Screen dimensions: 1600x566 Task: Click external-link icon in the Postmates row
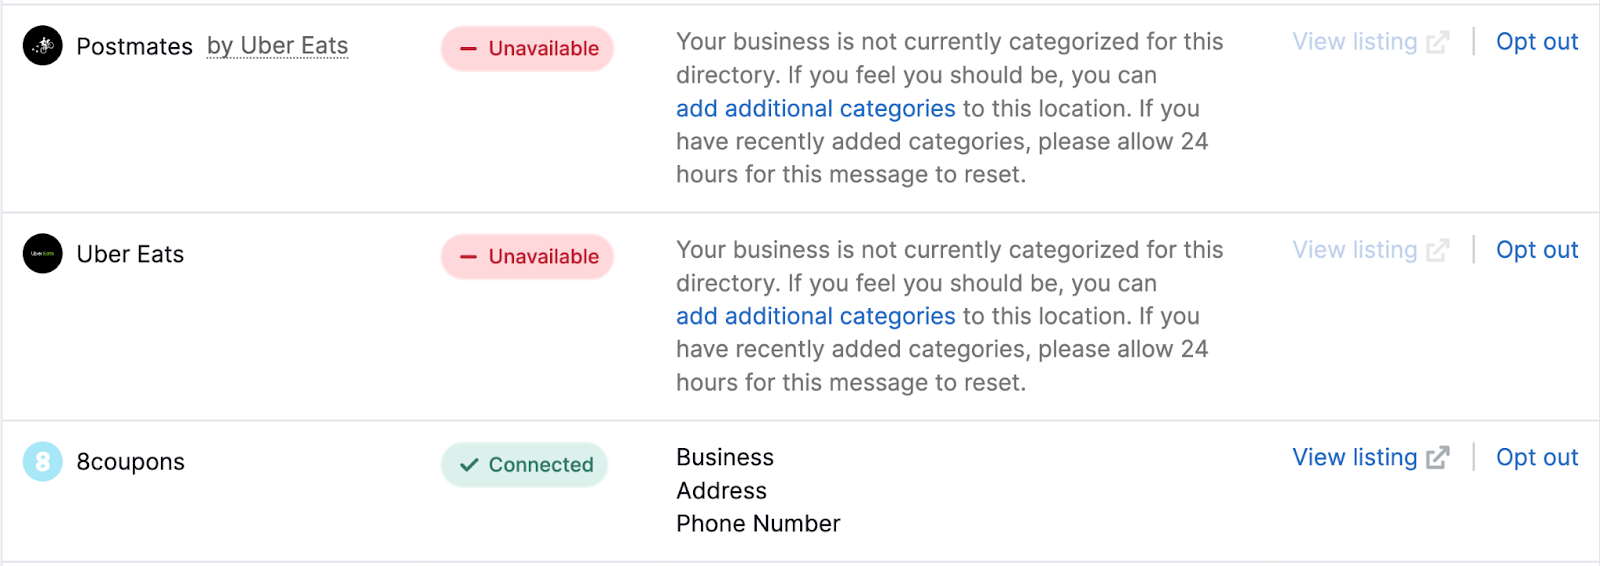(x=1437, y=43)
